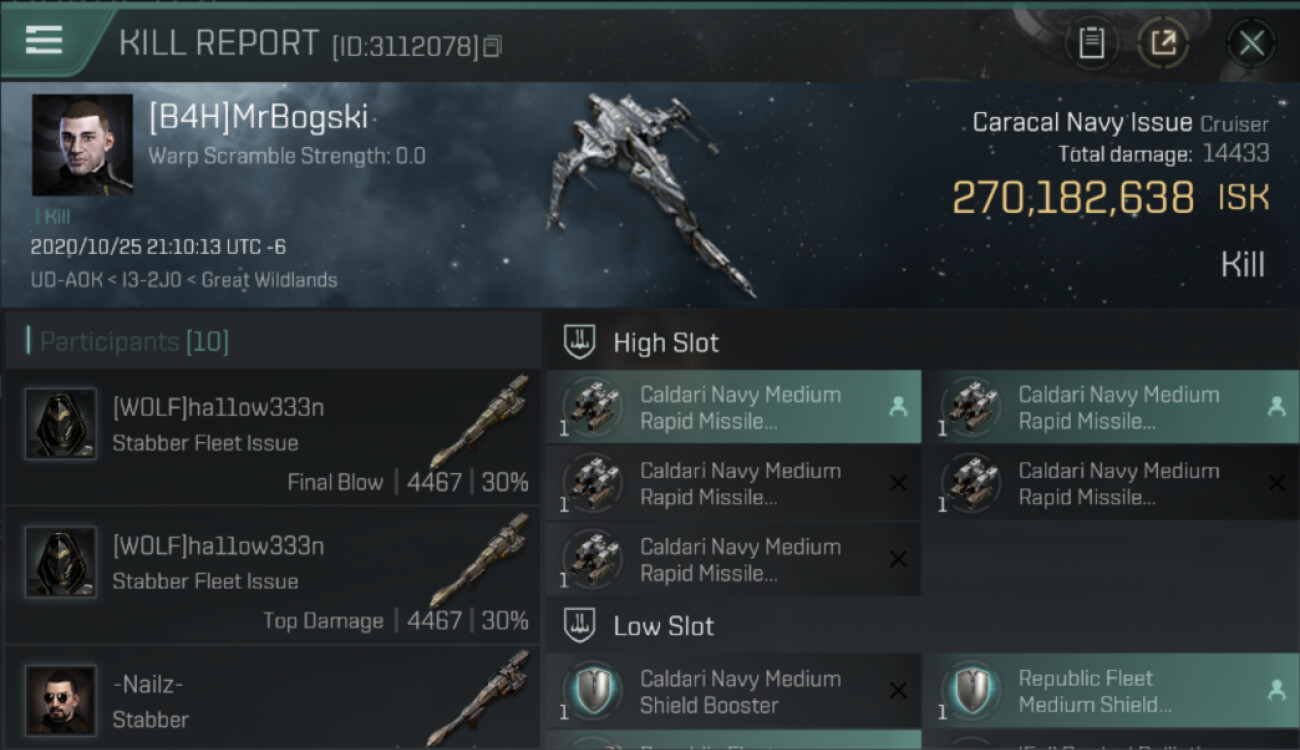Screen dimensions: 1300x750
Task: Click Caldari Navy Medium Shield Booster module icon
Action: (593, 691)
